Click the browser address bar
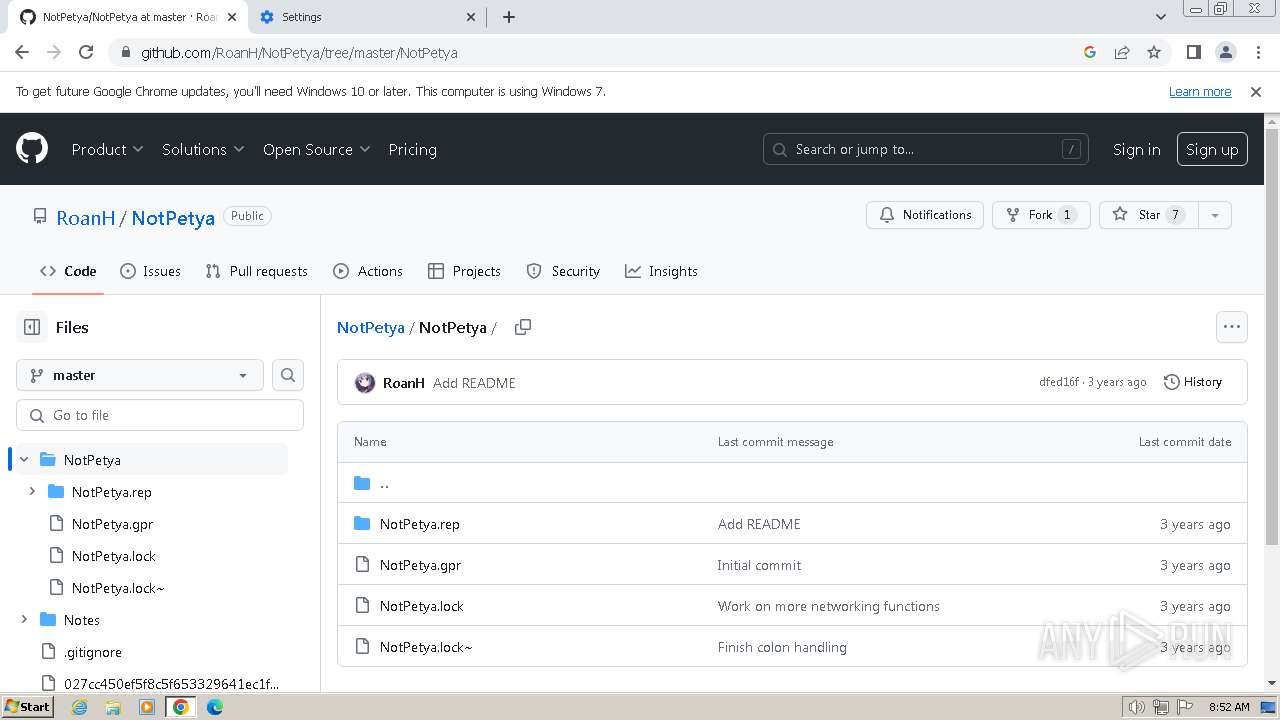The width and height of the screenshot is (1280, 720). point(600,52)
